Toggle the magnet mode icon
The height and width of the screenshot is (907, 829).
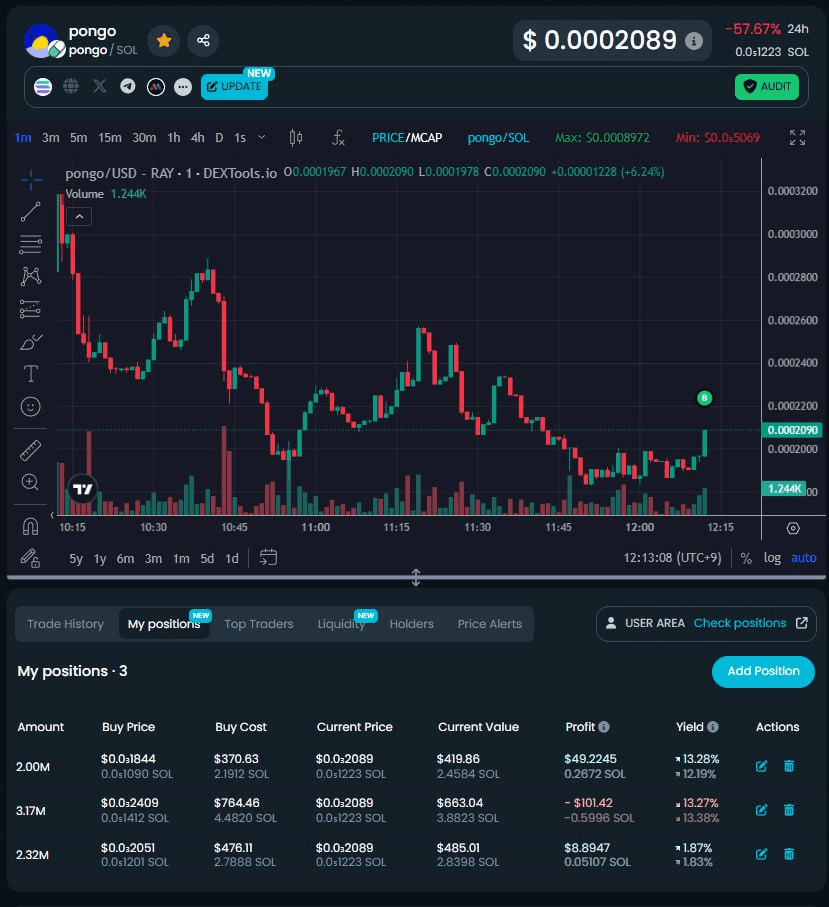[31, 526]
